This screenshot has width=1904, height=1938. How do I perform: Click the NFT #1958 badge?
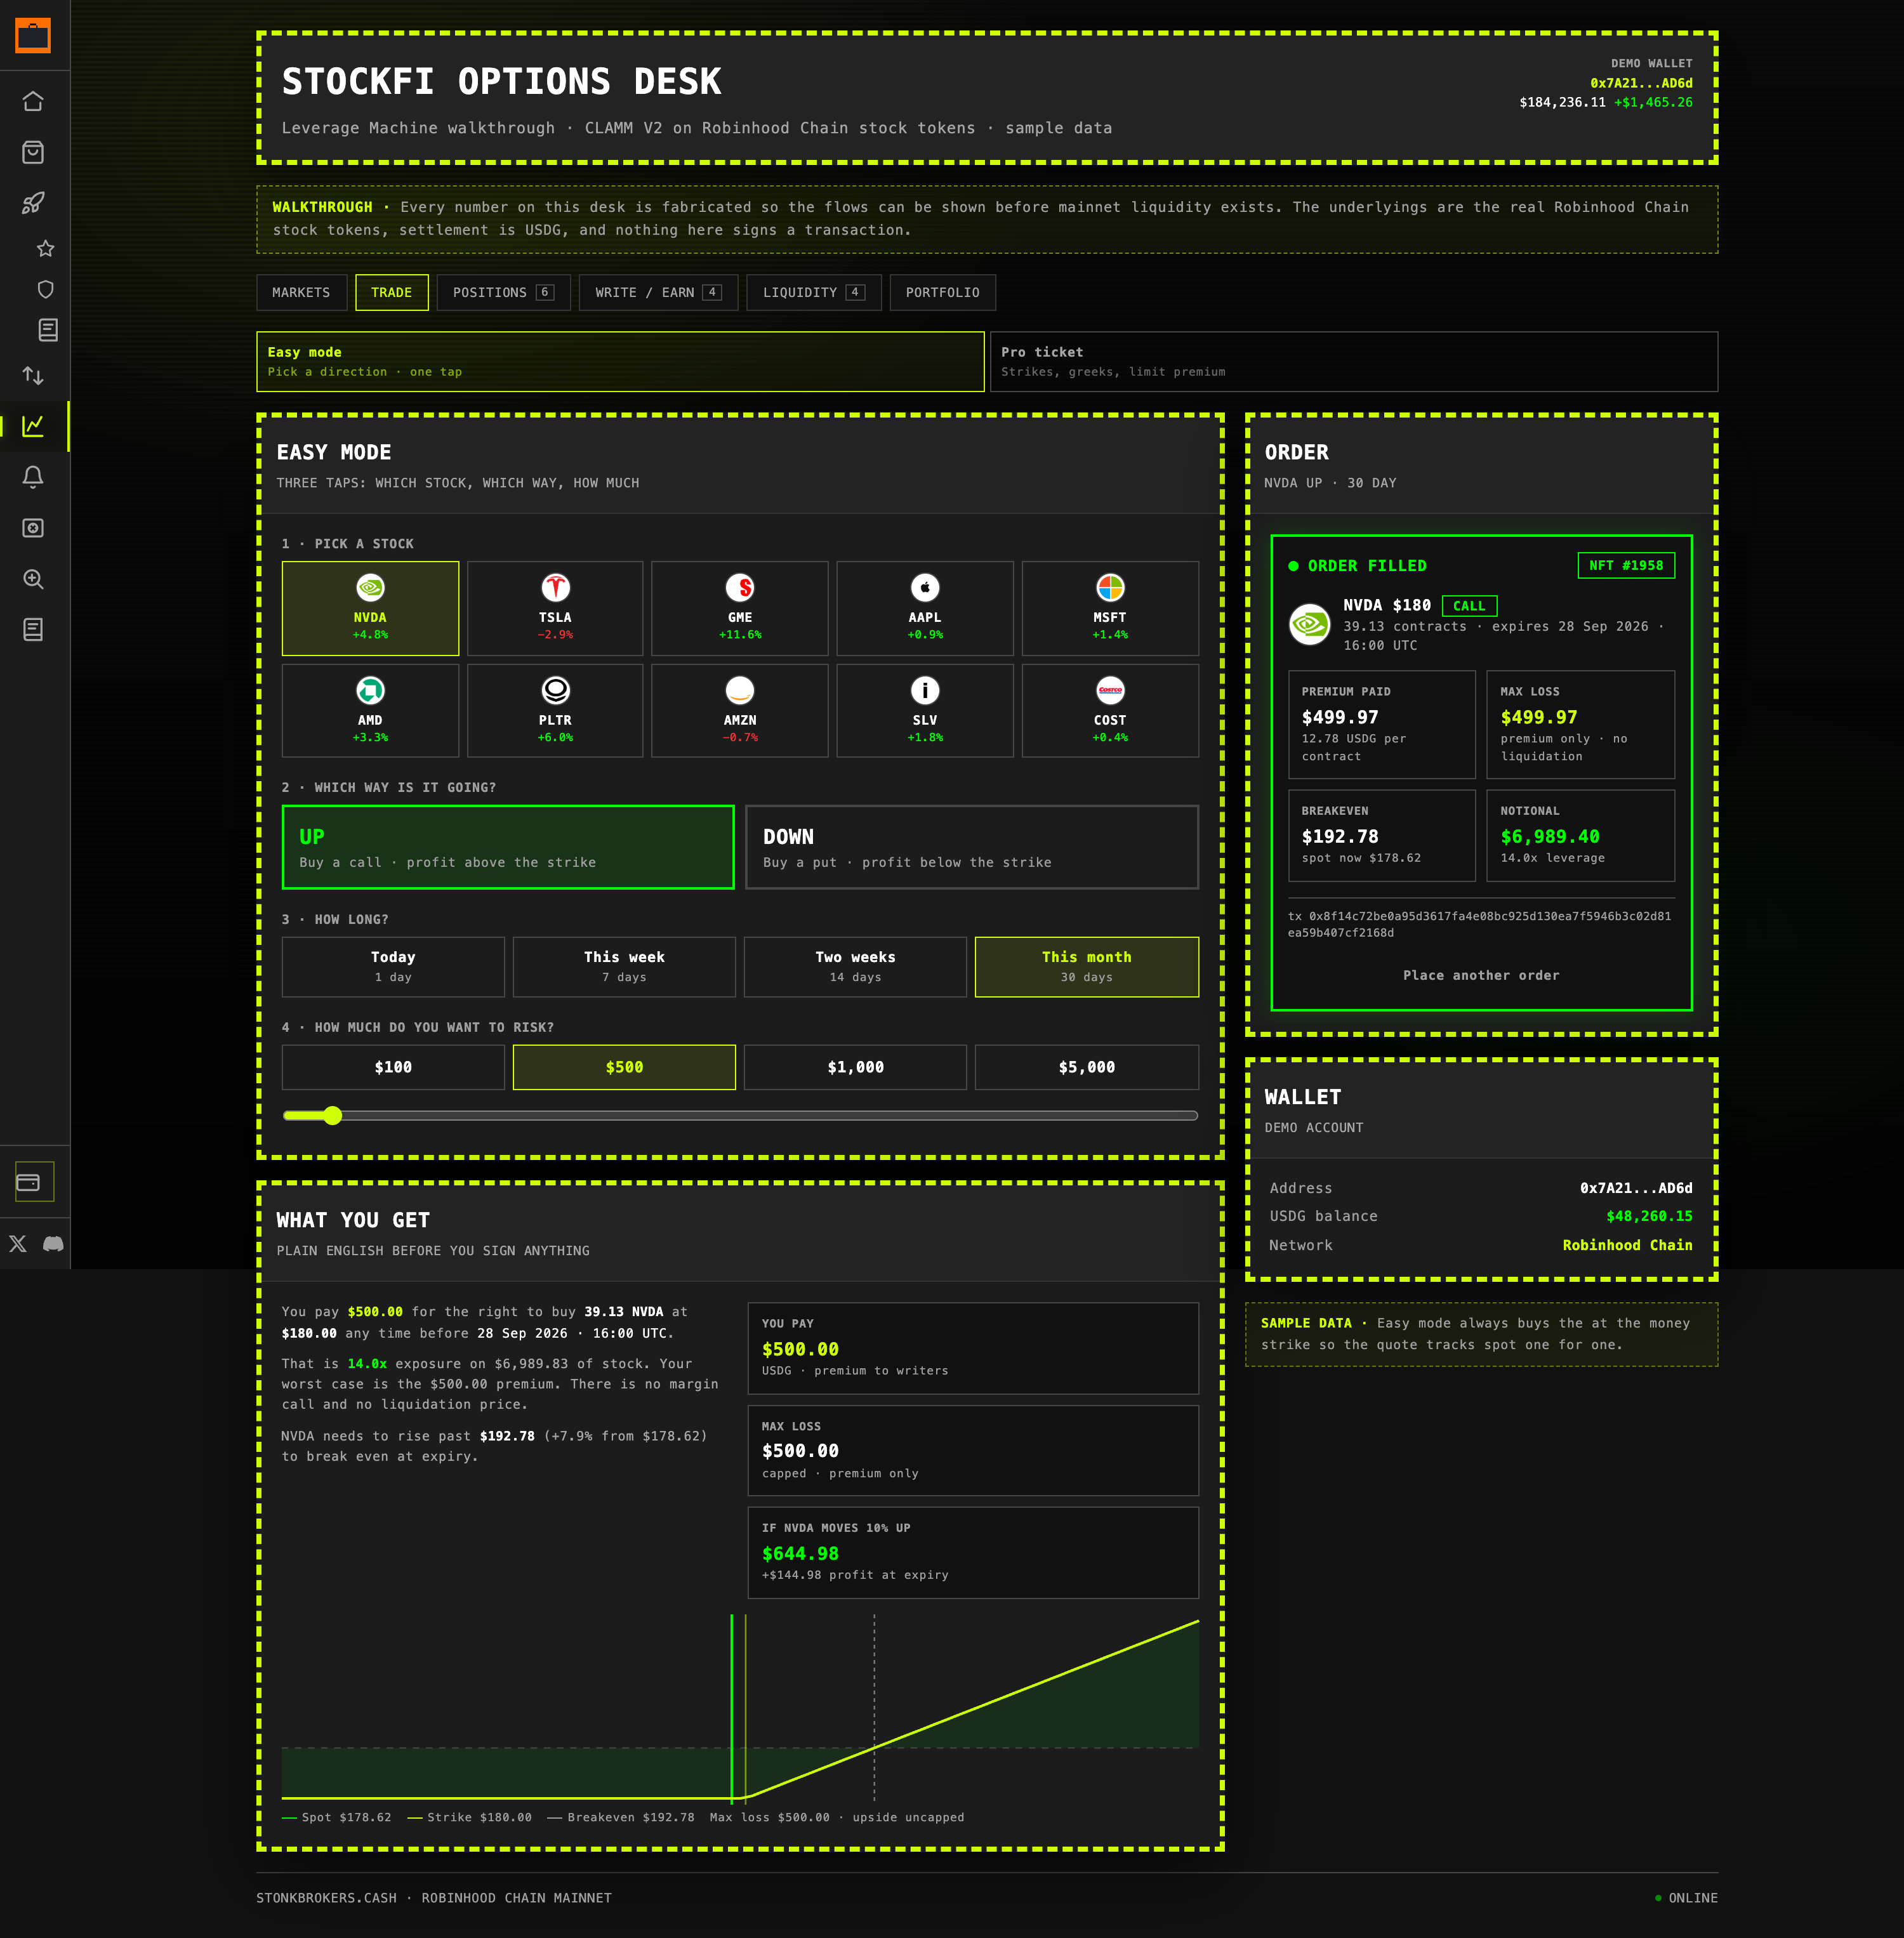(x=1626, y=565)
